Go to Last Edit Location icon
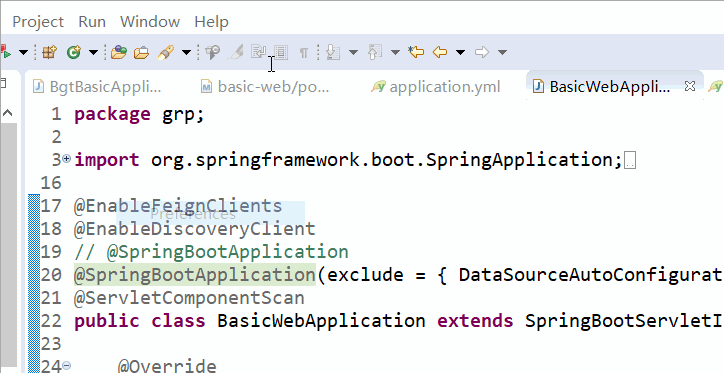Screen dimensions: 724x373 coord(416,52)
